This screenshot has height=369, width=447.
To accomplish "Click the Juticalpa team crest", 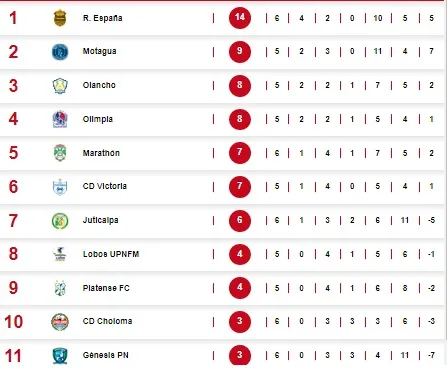I will (x=60, y=221).
